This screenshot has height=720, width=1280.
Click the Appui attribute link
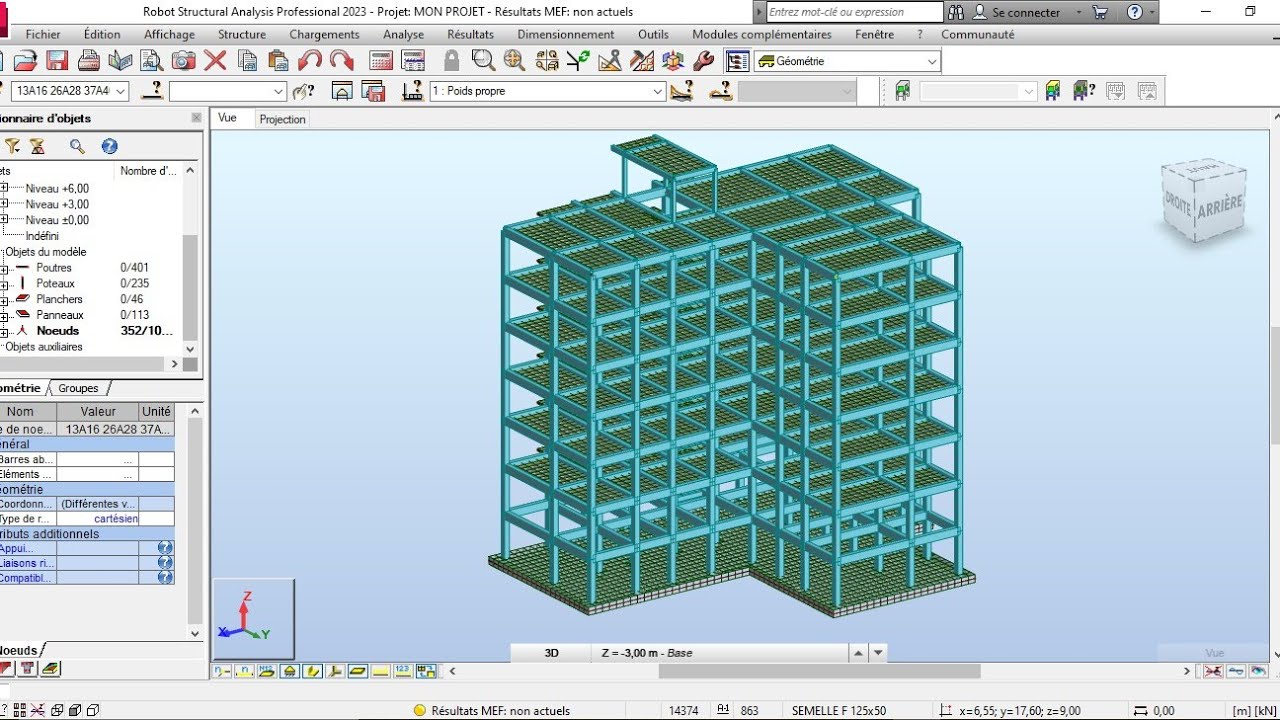tap(16, 548)
